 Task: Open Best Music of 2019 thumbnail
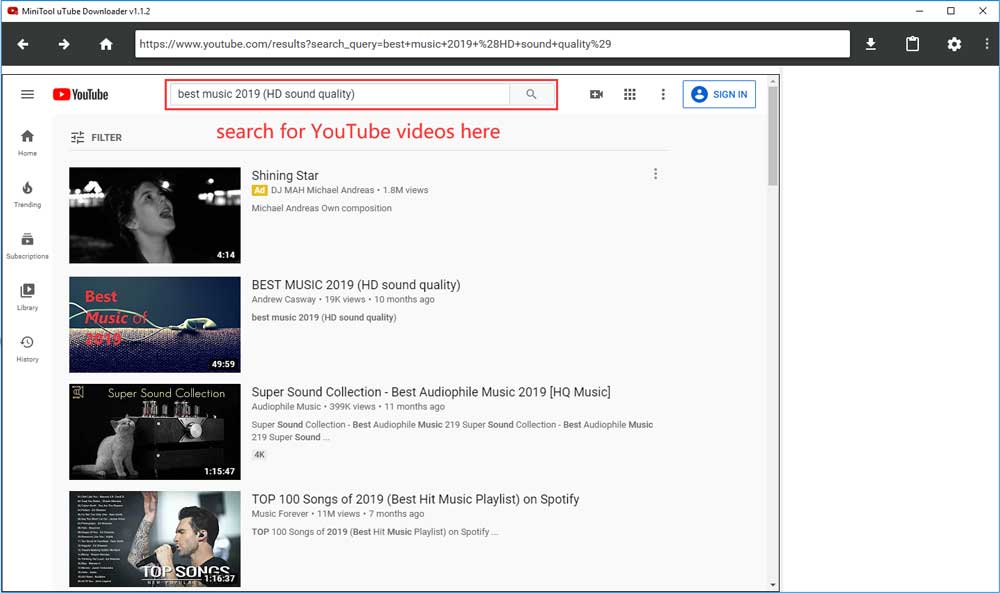(x=155, y=325)
